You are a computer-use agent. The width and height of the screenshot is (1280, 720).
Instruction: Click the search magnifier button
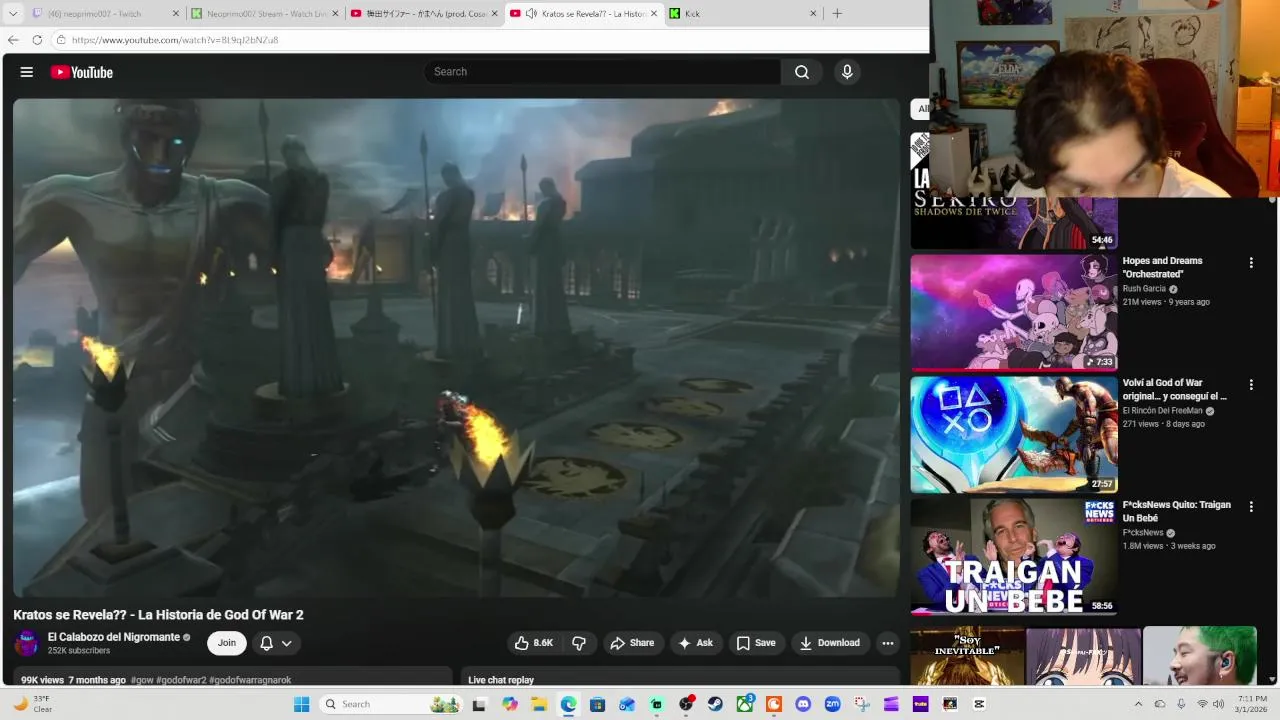coord(802,72)
